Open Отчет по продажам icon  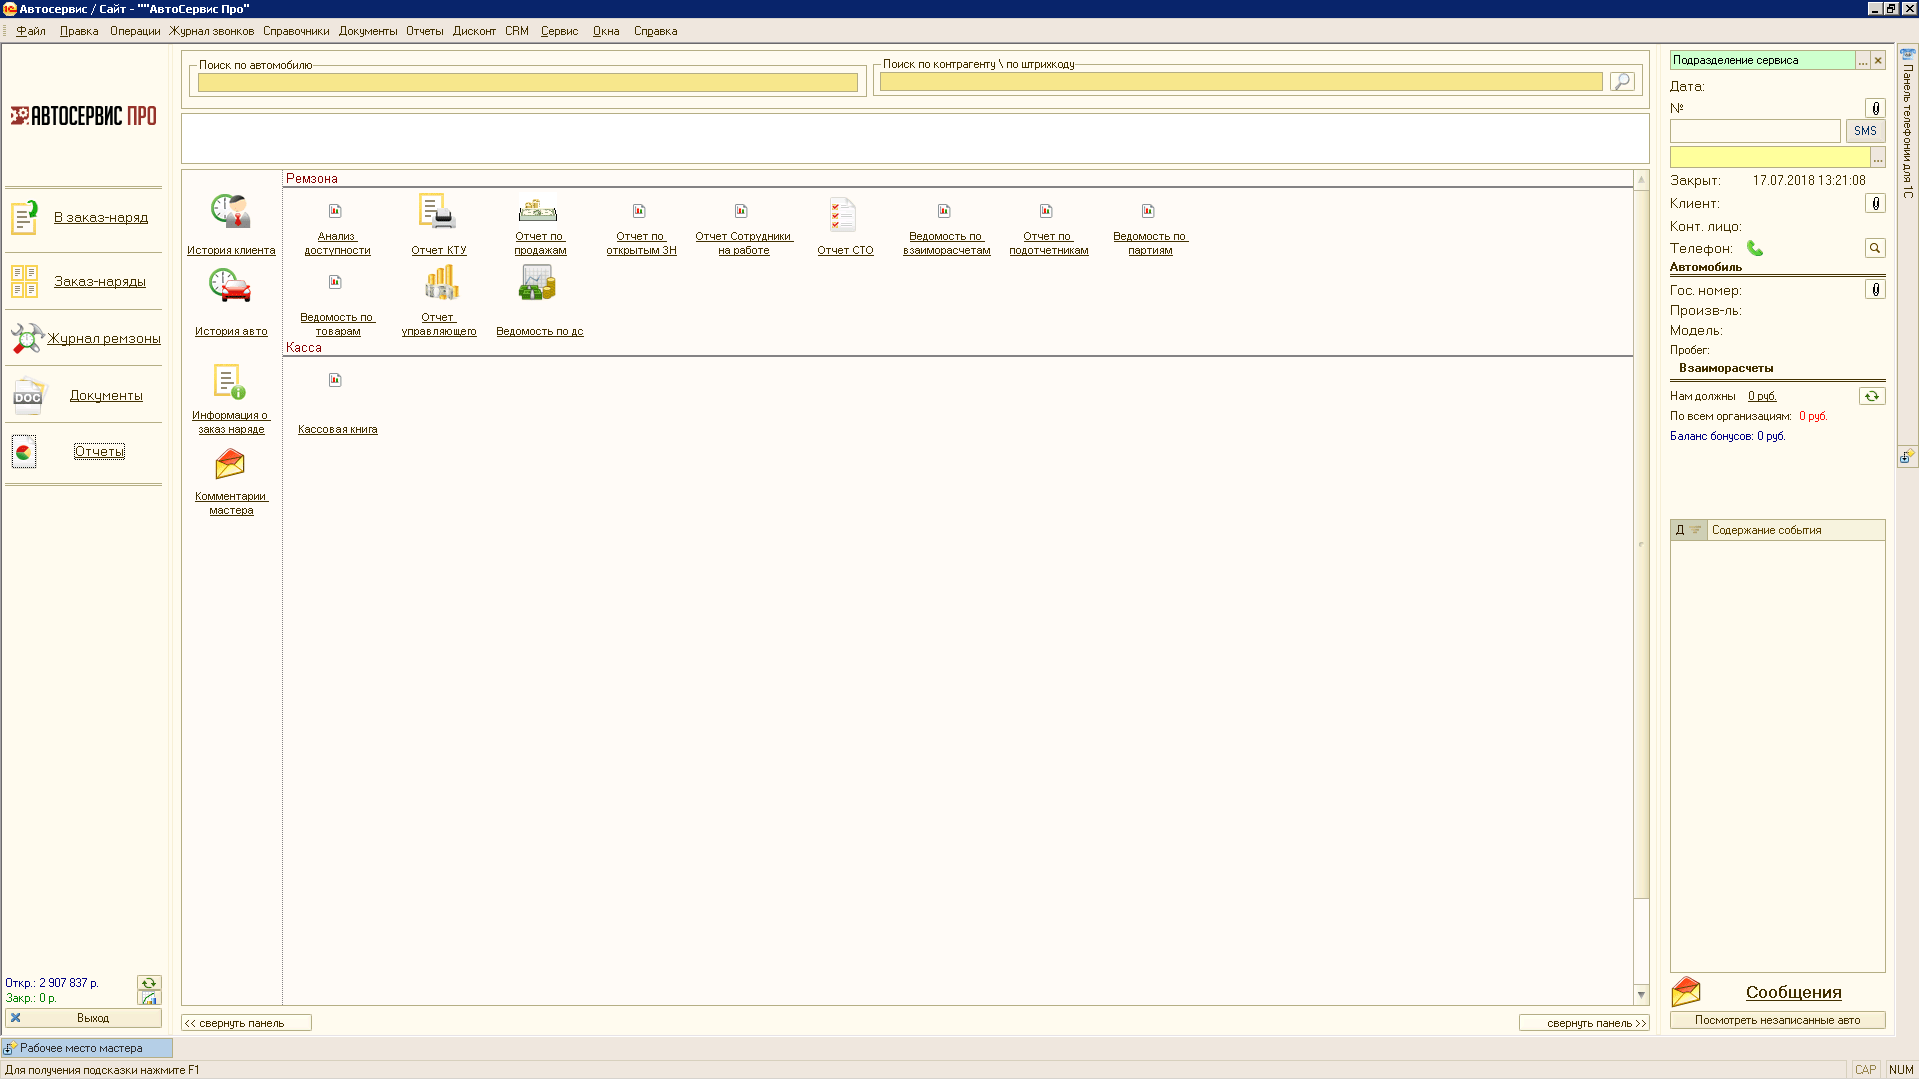tap(538, 211)
